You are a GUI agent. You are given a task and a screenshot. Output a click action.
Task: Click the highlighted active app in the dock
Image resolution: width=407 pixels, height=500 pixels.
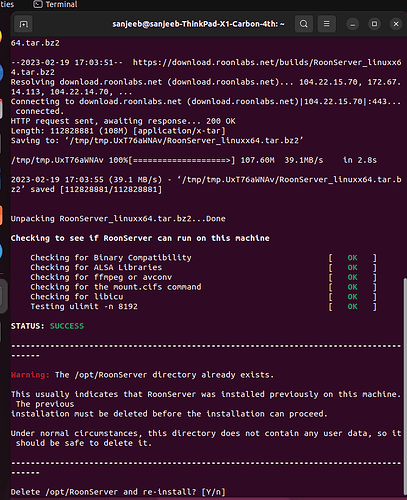pyautogui.click(x=3, y=296)
